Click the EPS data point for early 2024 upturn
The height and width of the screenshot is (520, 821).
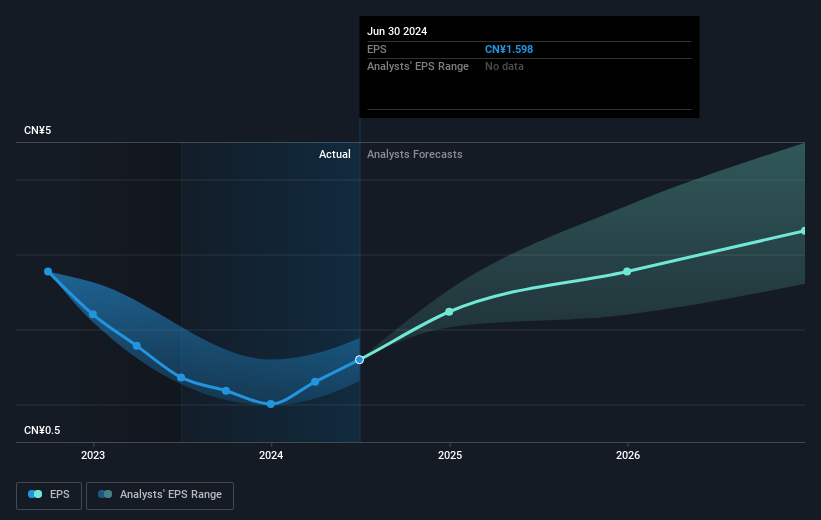(x=315, y=382)
